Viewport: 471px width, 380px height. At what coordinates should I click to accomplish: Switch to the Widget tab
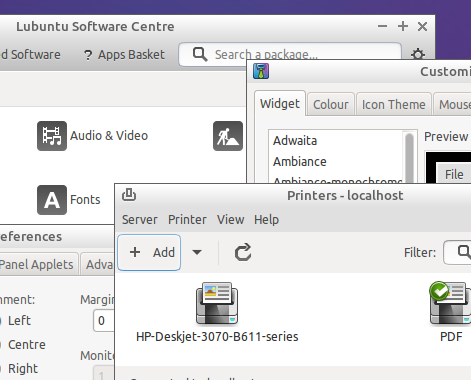[280, 104]
